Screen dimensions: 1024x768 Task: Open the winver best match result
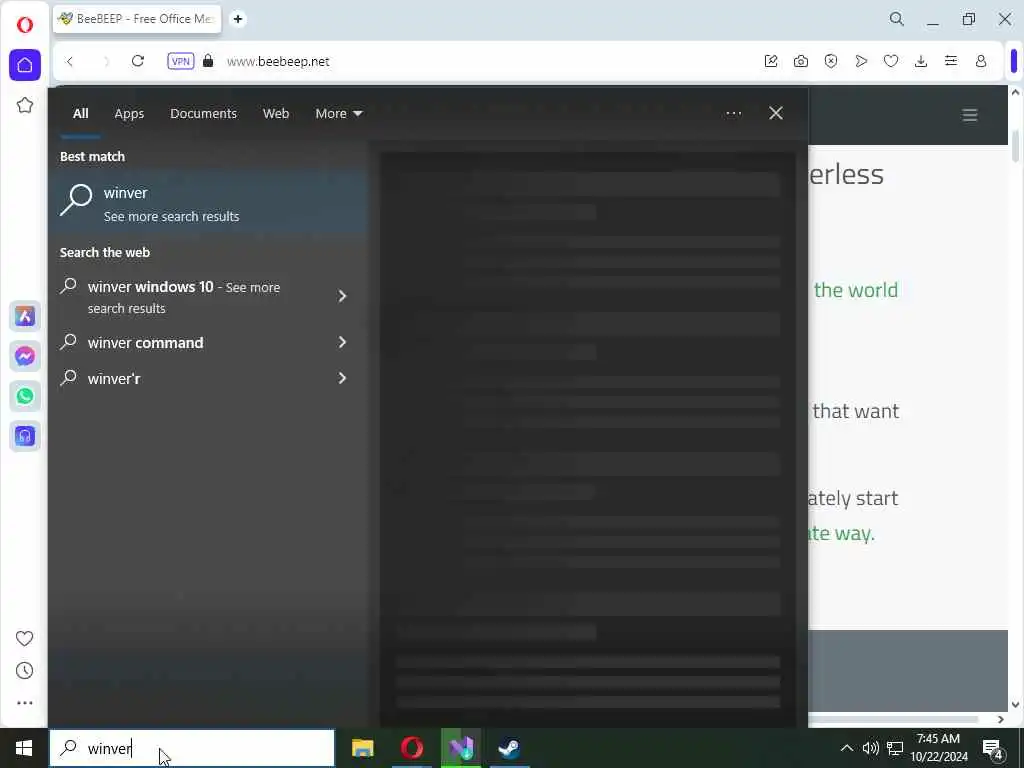(x=209, y=203)
